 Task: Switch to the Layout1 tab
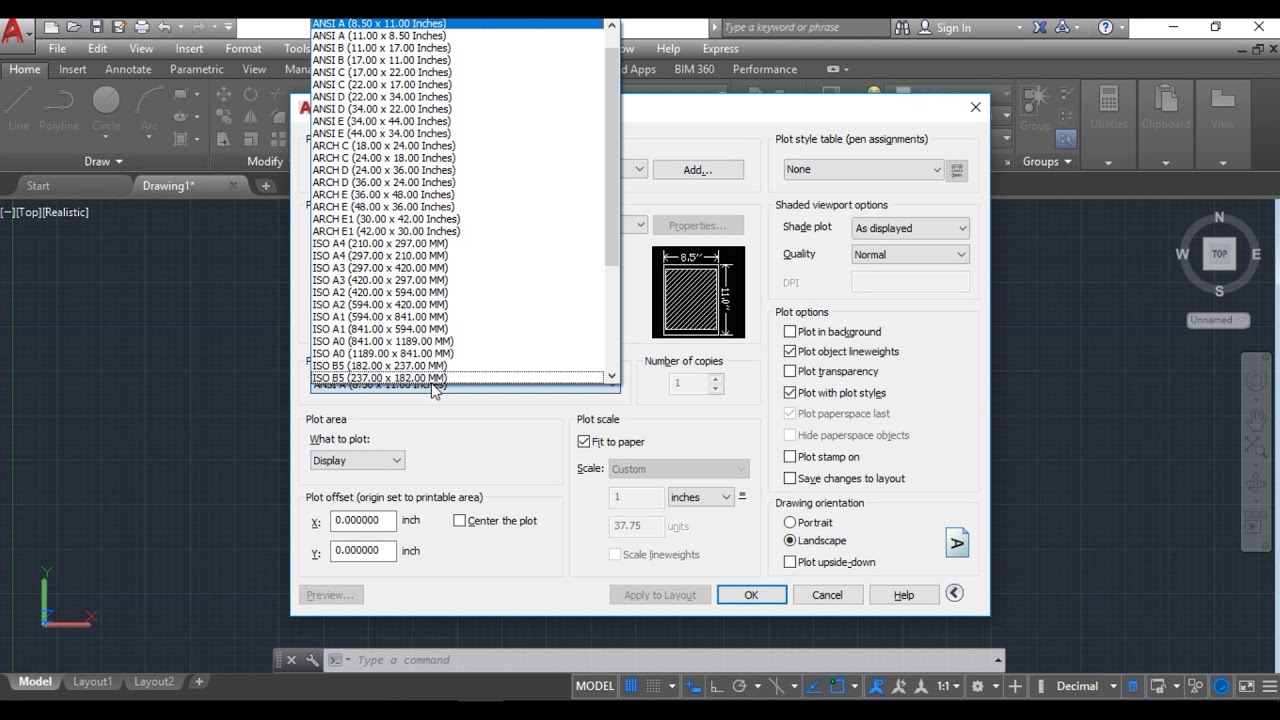[x=92, y=682]
